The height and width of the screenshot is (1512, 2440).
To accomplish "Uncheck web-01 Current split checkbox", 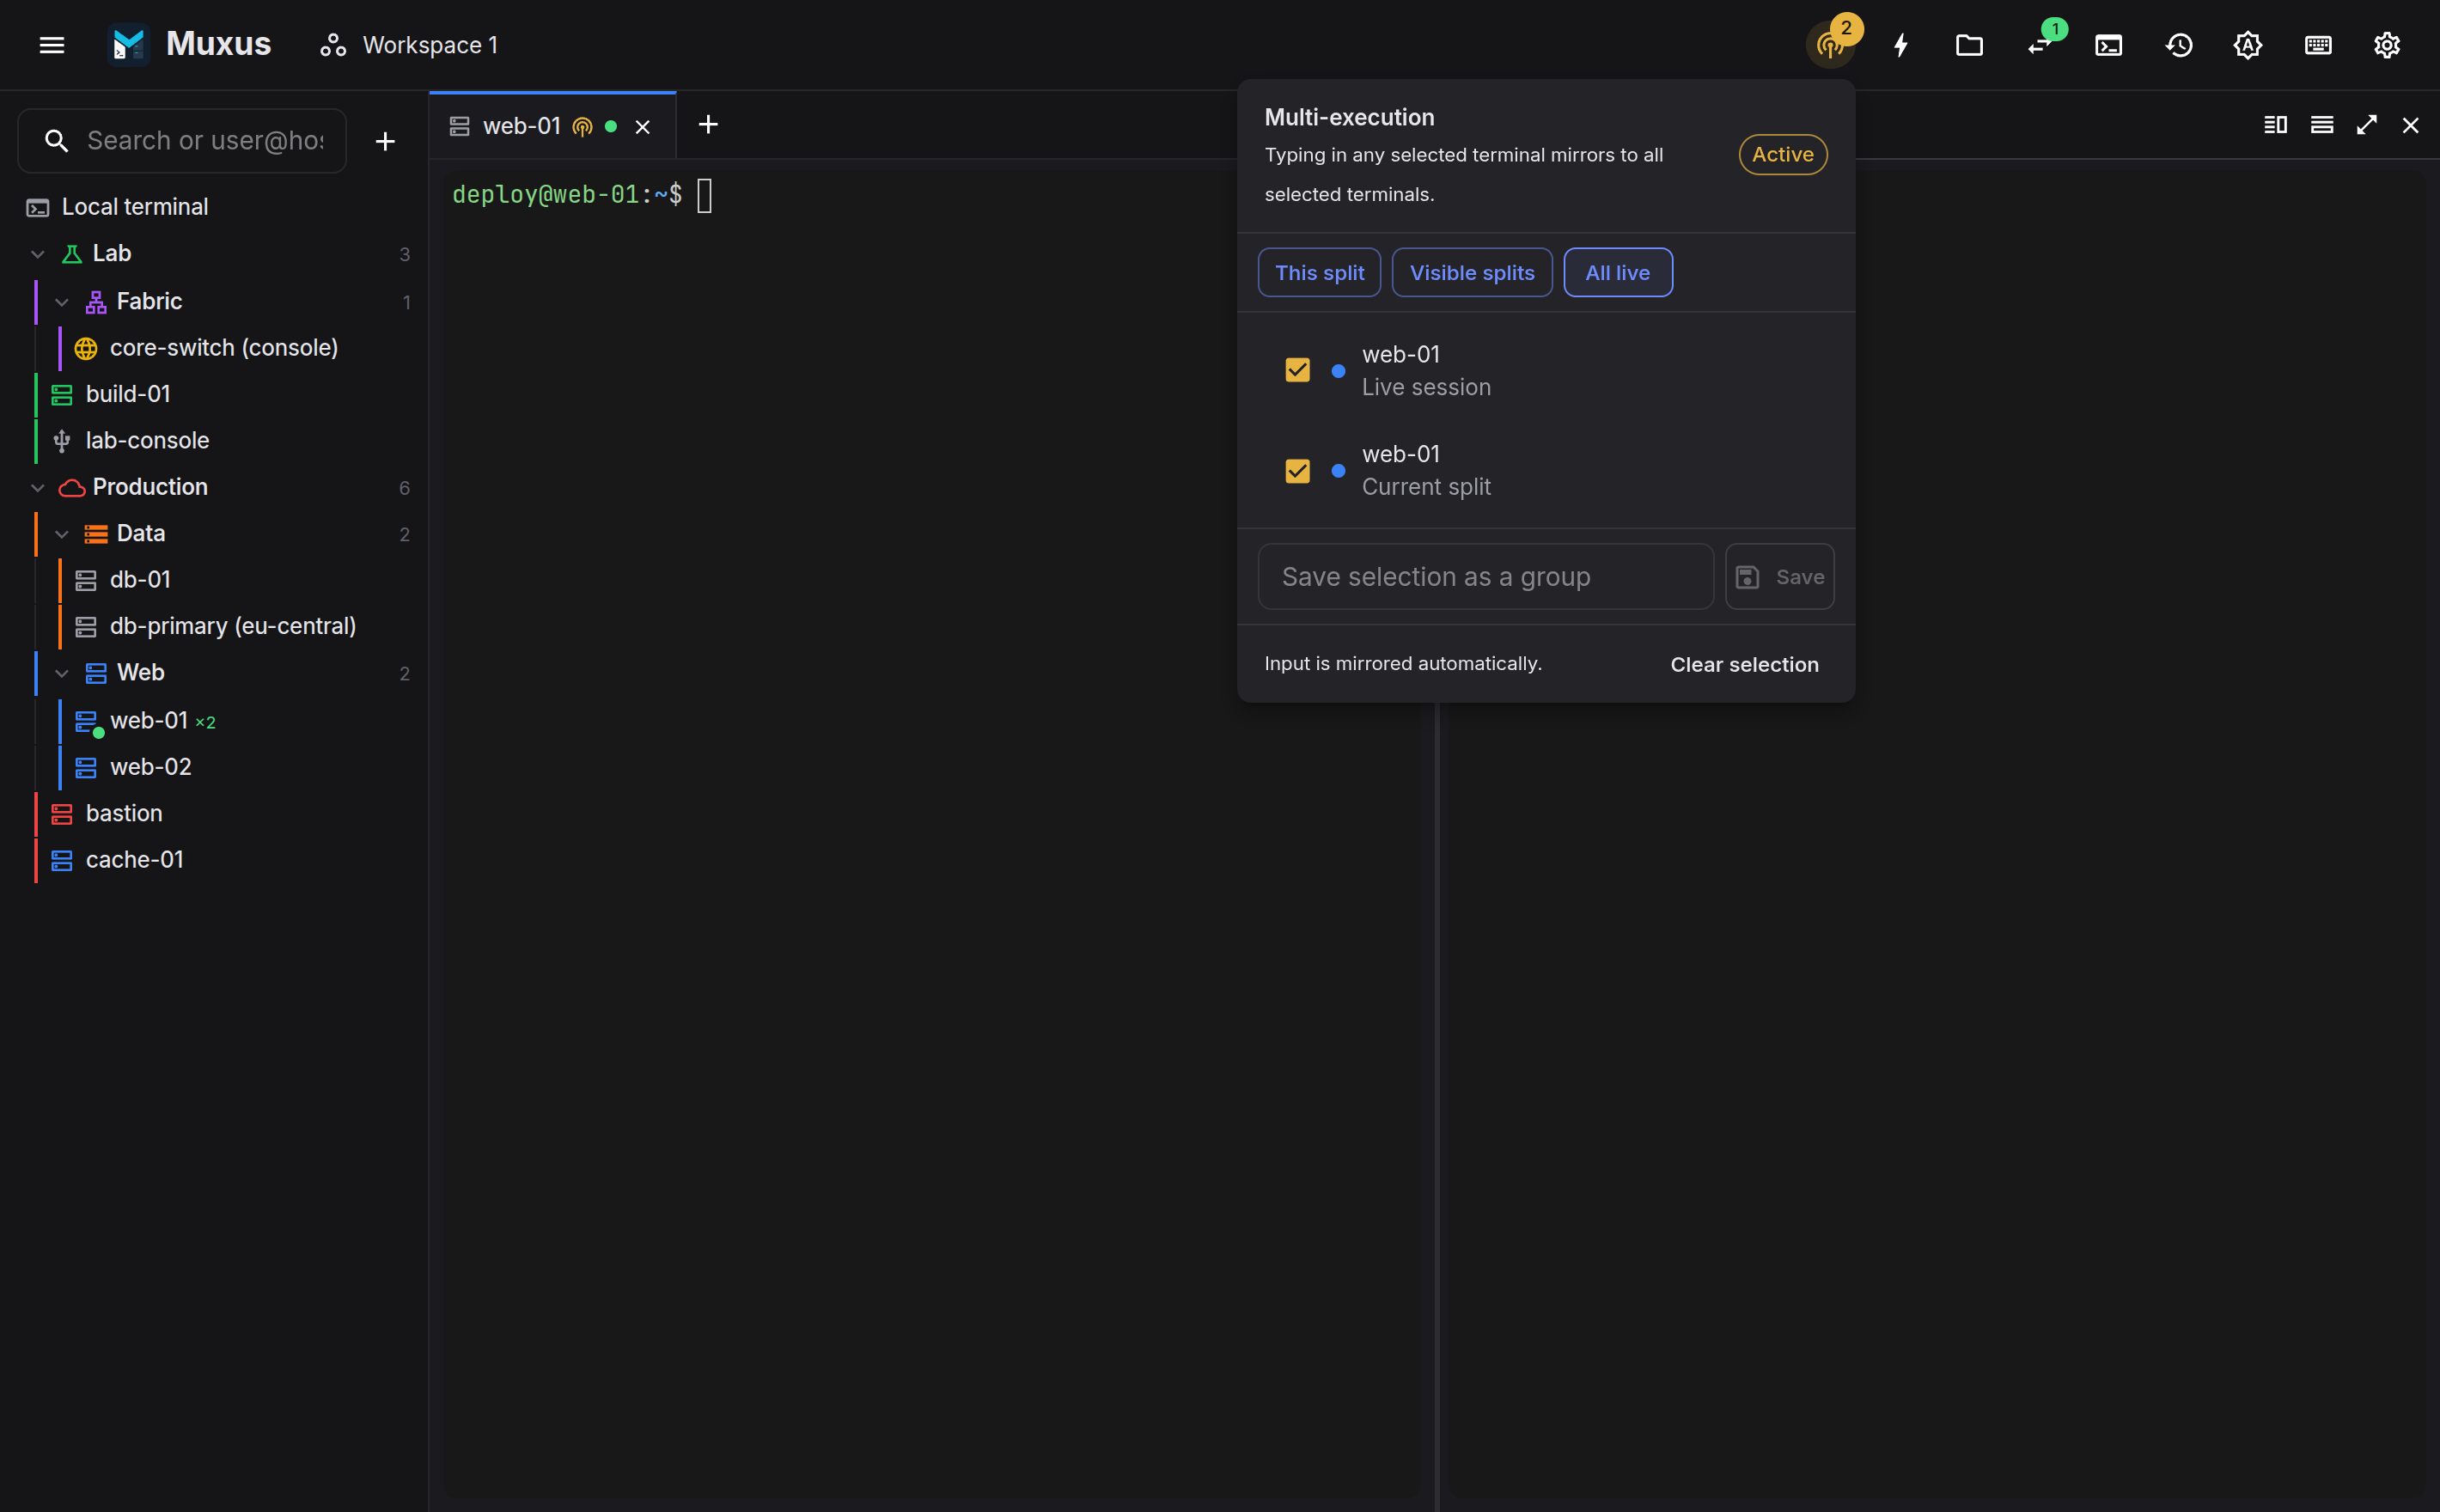I will point(1297,471).
